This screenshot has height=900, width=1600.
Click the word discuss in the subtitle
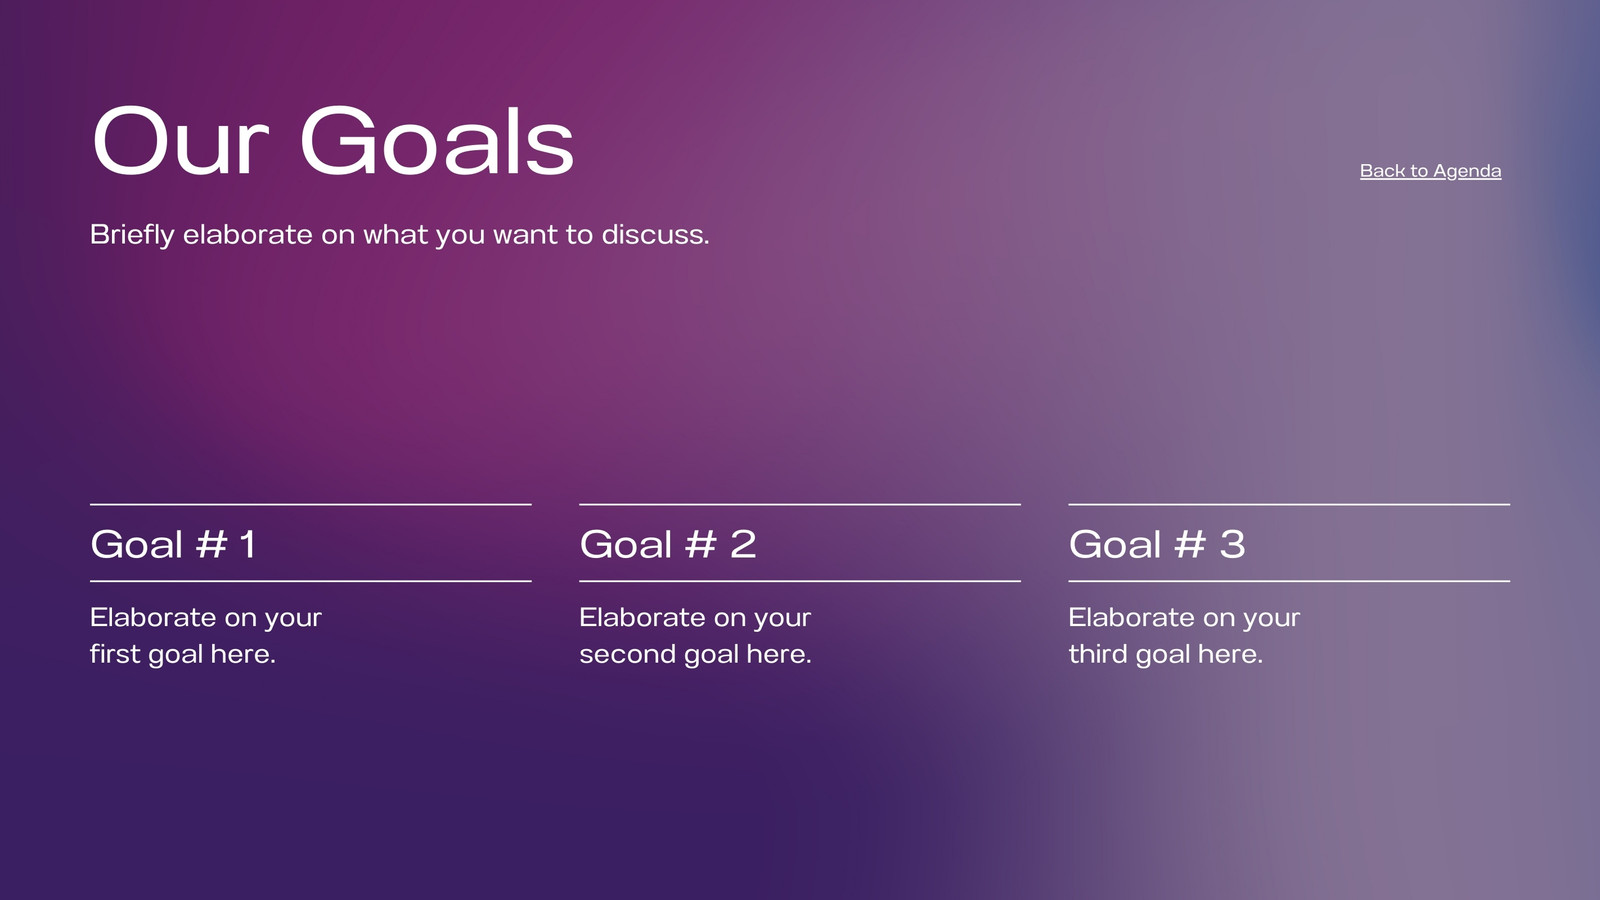click(655, 235)
